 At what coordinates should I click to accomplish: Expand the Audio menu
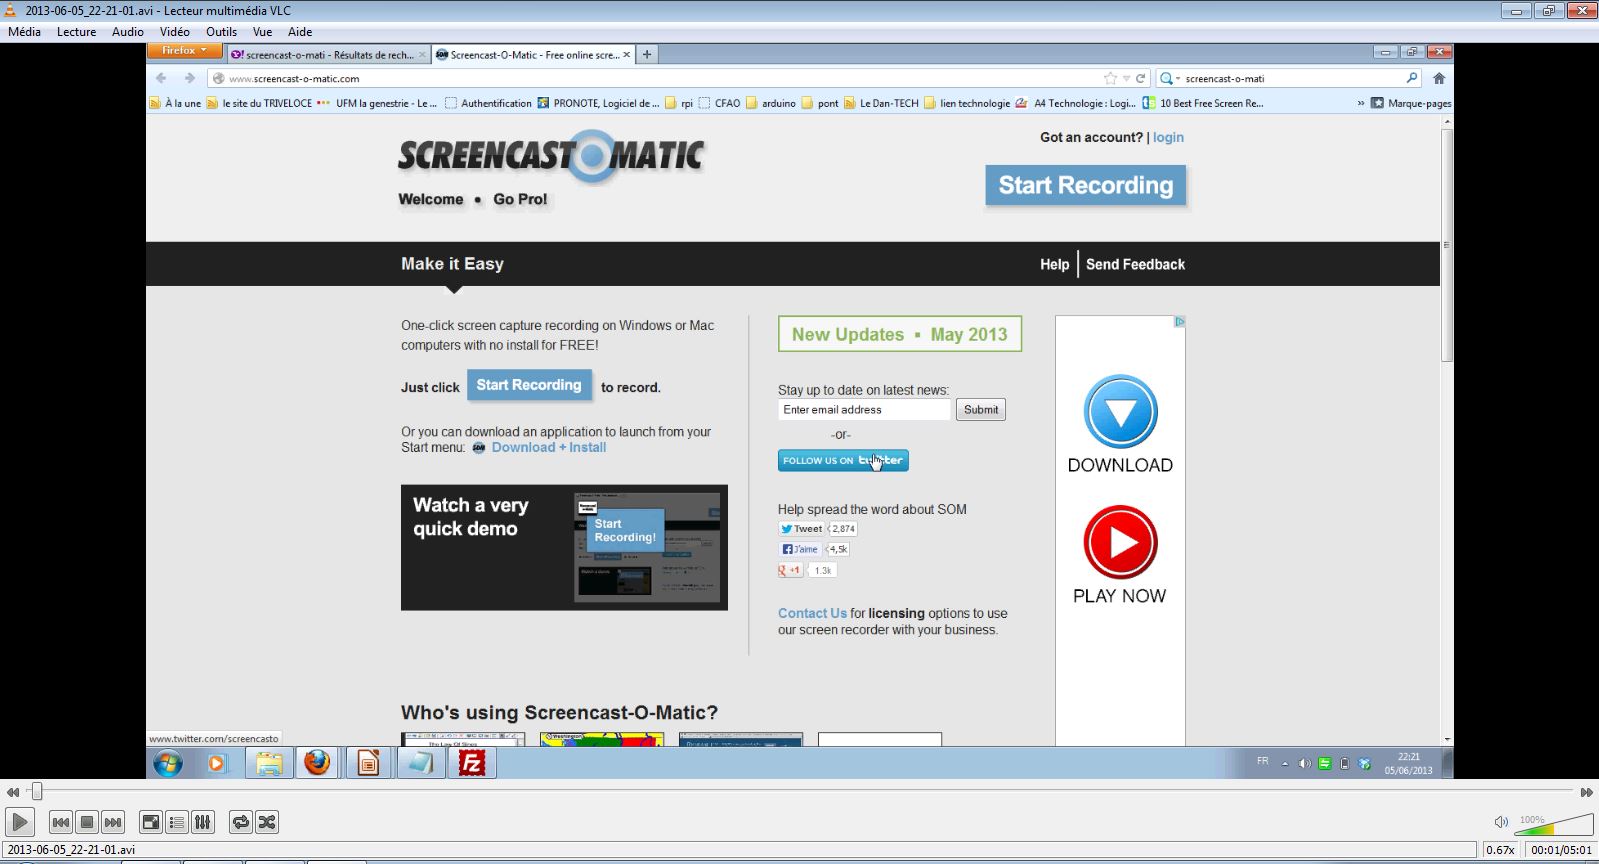pos(127,31)
